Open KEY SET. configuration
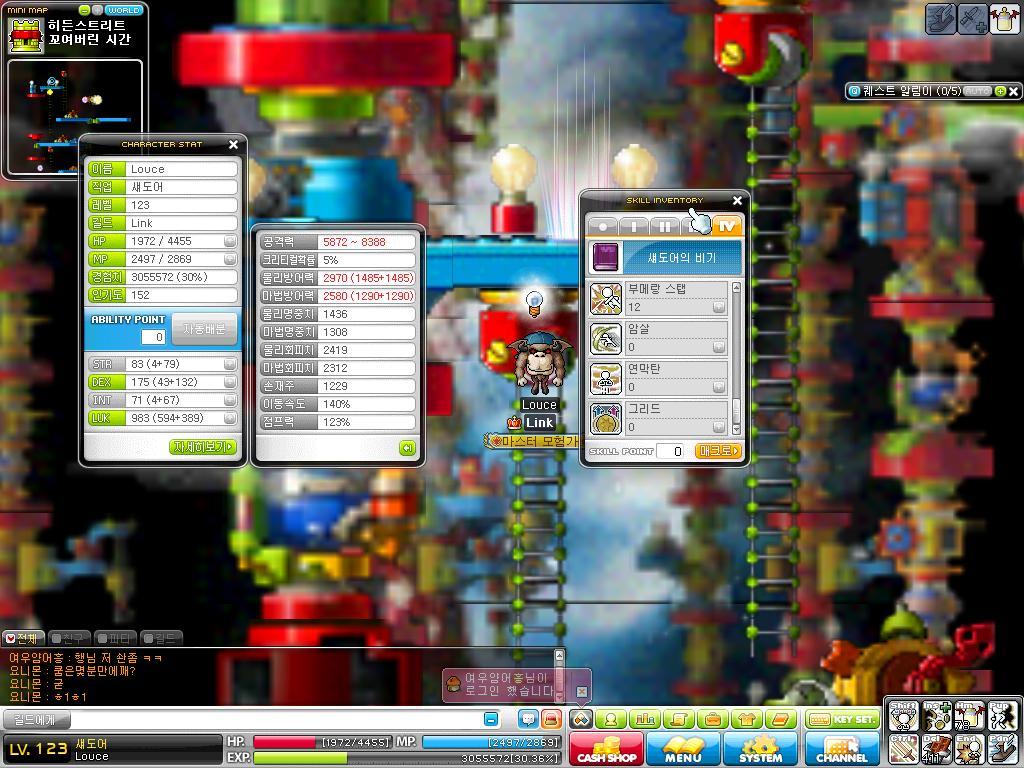Screen dimensions: 1024x768 842,720
